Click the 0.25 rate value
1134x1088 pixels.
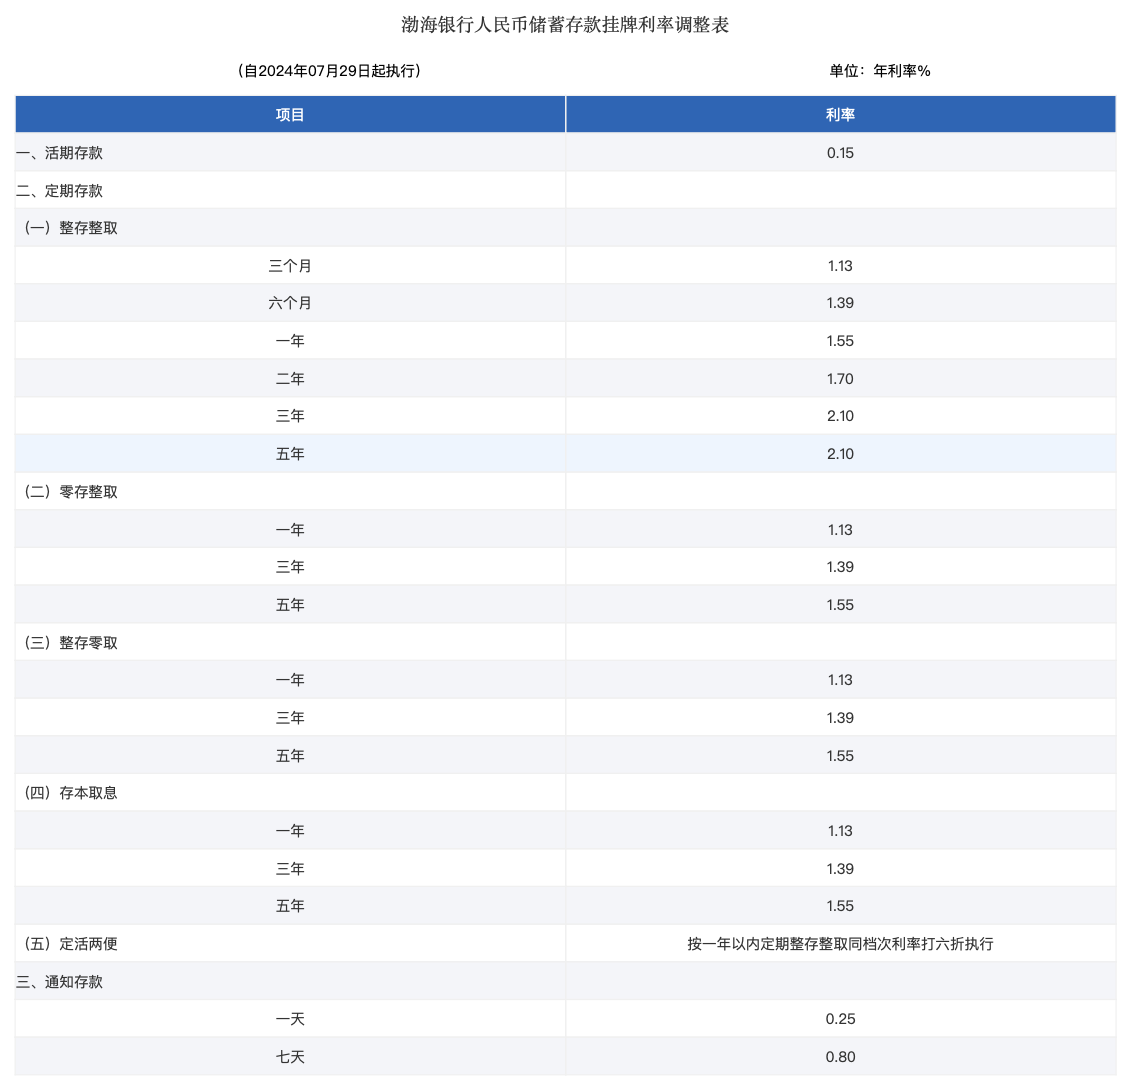[x=840, y=1019]
